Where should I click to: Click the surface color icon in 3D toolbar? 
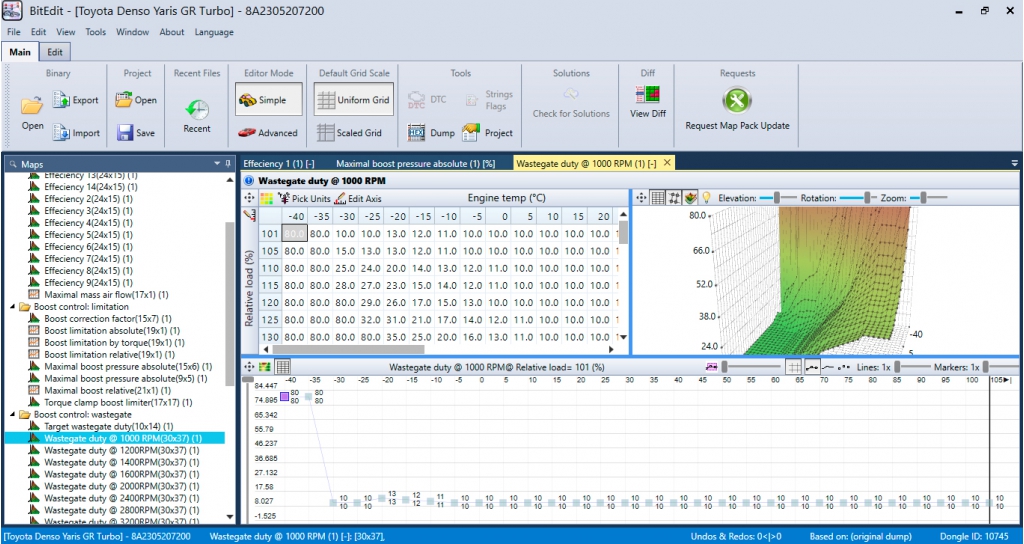[x=690, y=197]
